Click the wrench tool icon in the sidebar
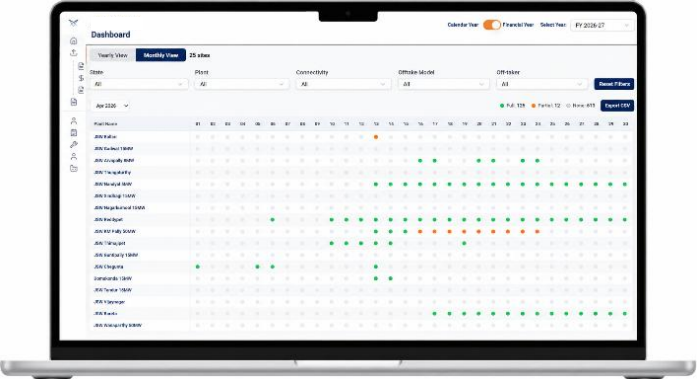Viewport: 697px width, 379px height. 74,144
